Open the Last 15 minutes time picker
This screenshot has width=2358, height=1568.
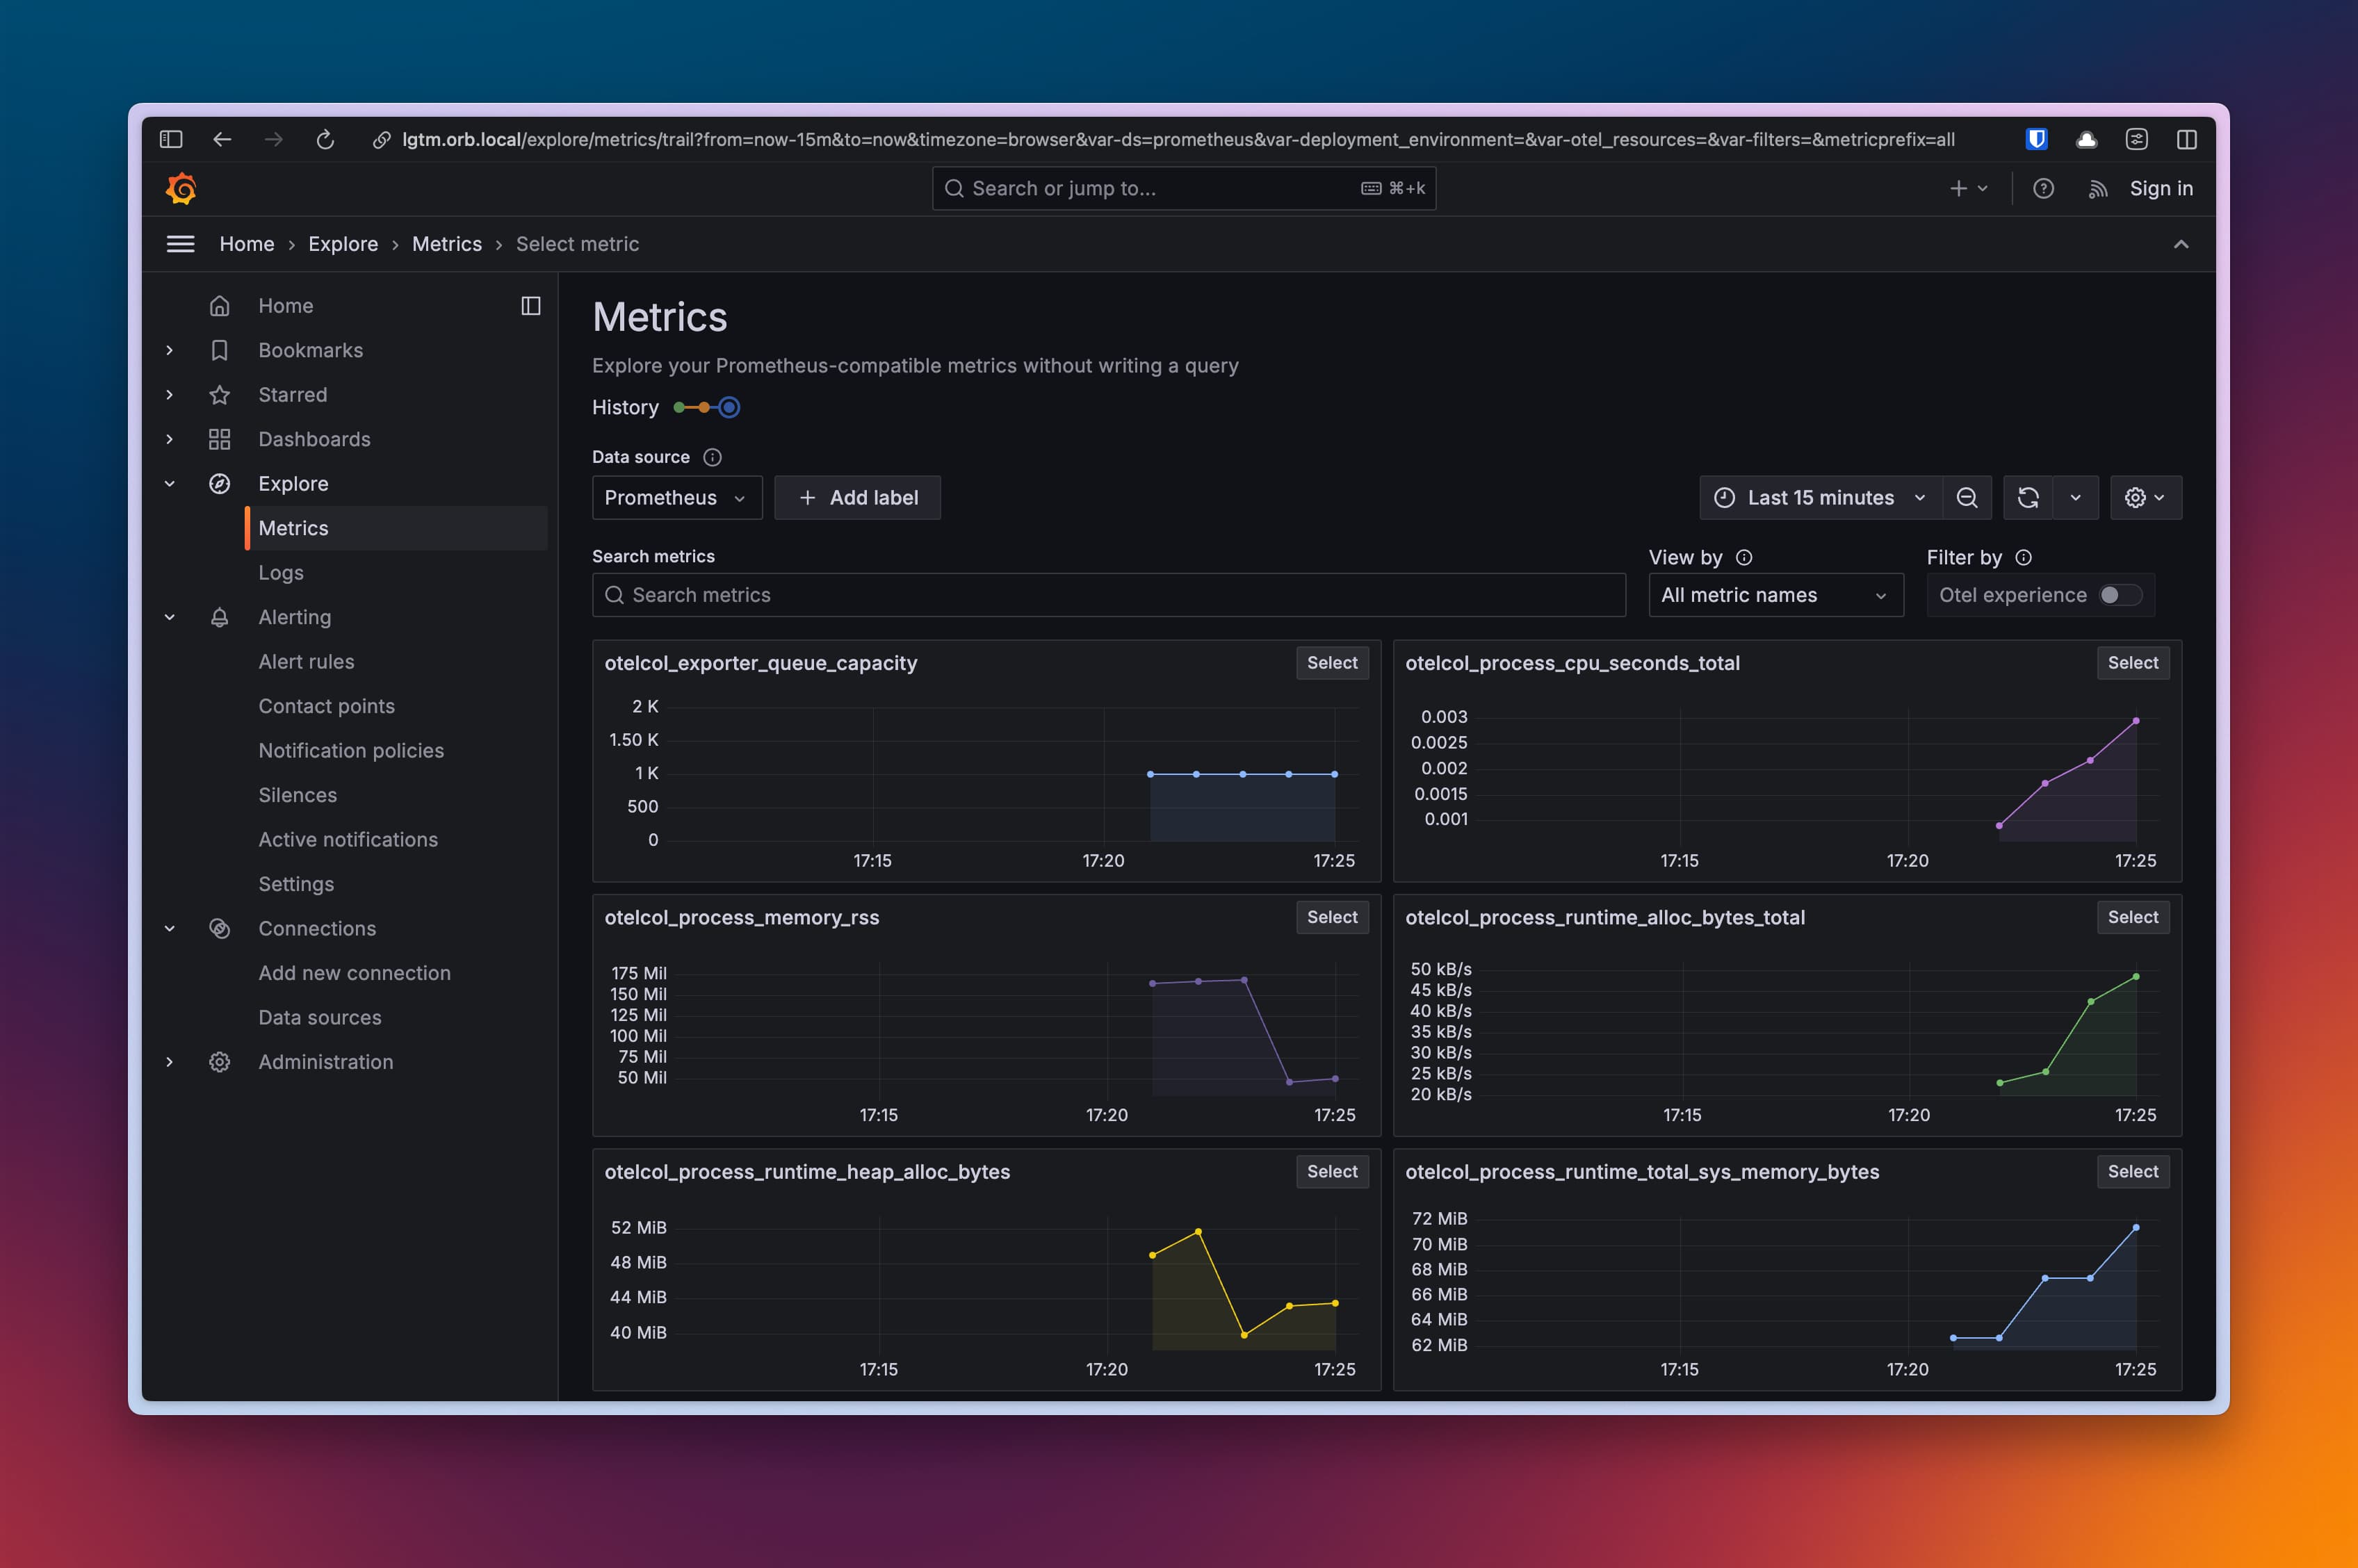[1820, 498]
